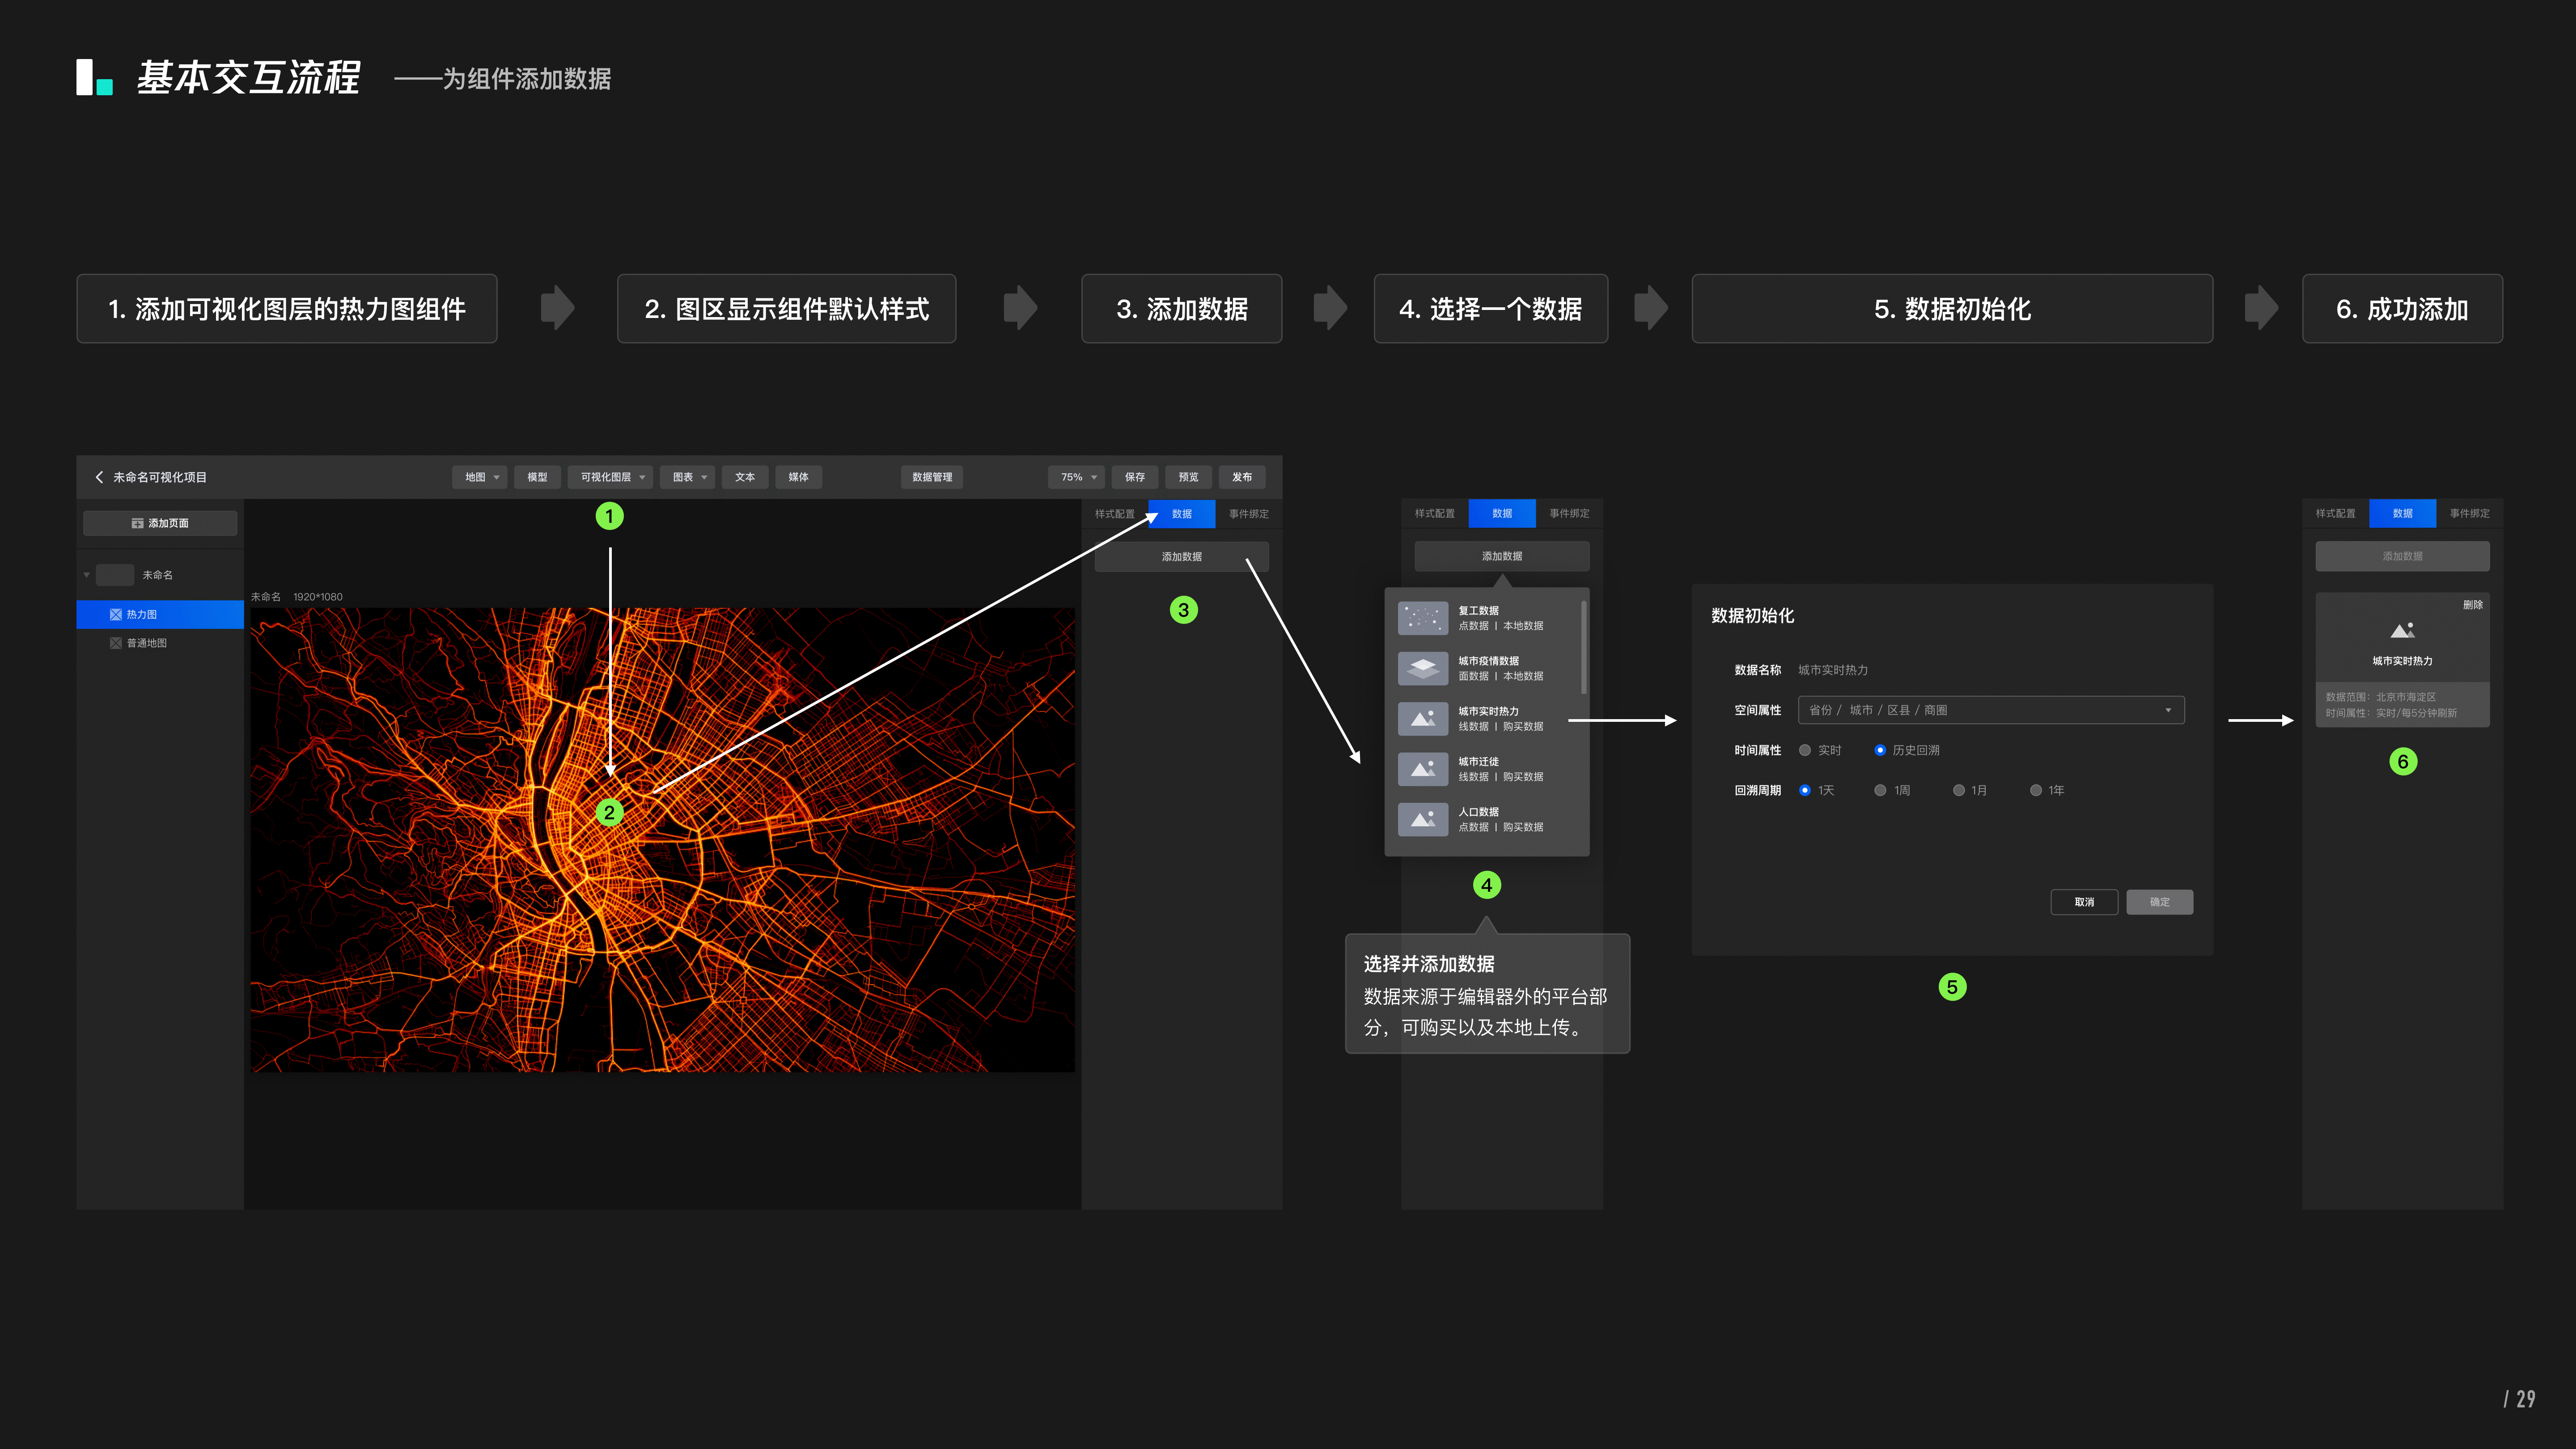Click the 普通地图 layer icon
2576x1449 pixels.
click(x=116, y=643)
